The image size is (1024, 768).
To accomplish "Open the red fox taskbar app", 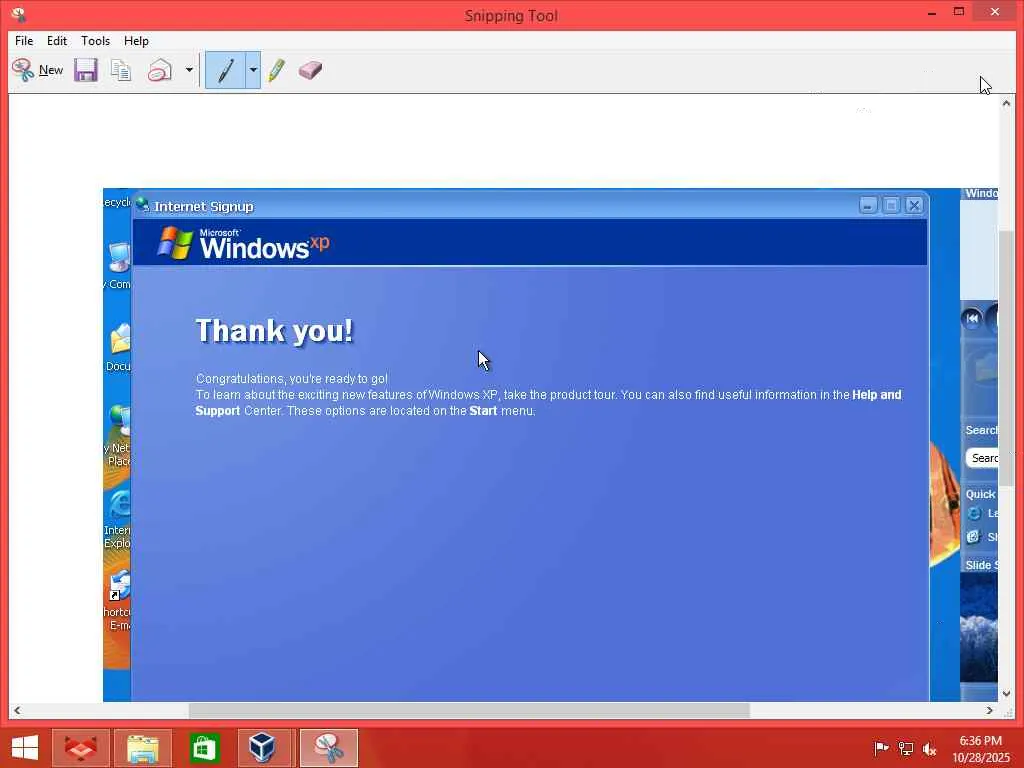I will click(x=81, y=748).
